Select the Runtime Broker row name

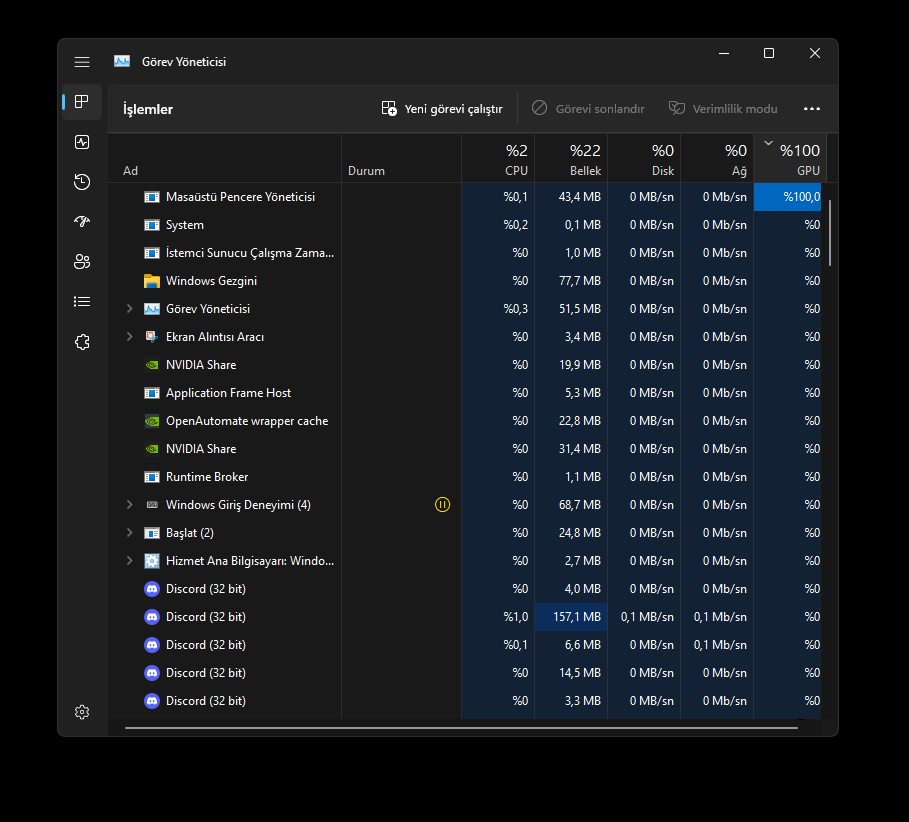point(207,477)
